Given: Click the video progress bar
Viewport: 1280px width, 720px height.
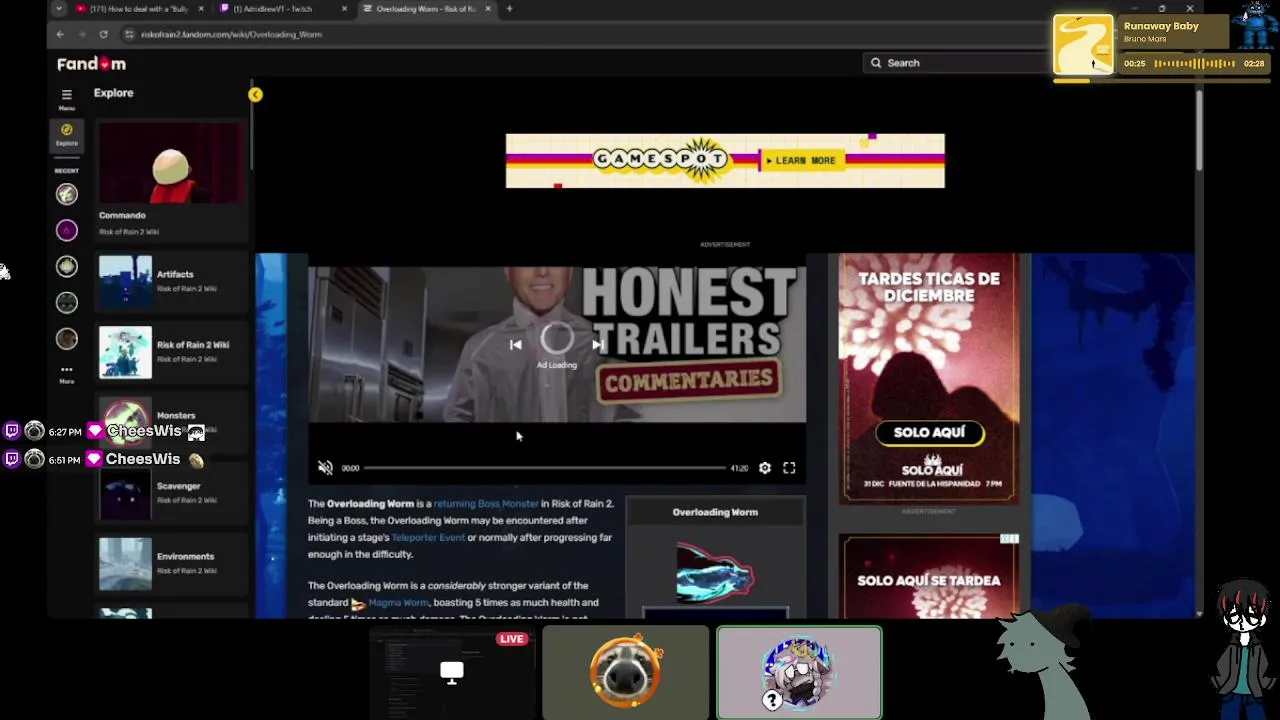Looking at the screenshot, I should (x=545, y=468).
